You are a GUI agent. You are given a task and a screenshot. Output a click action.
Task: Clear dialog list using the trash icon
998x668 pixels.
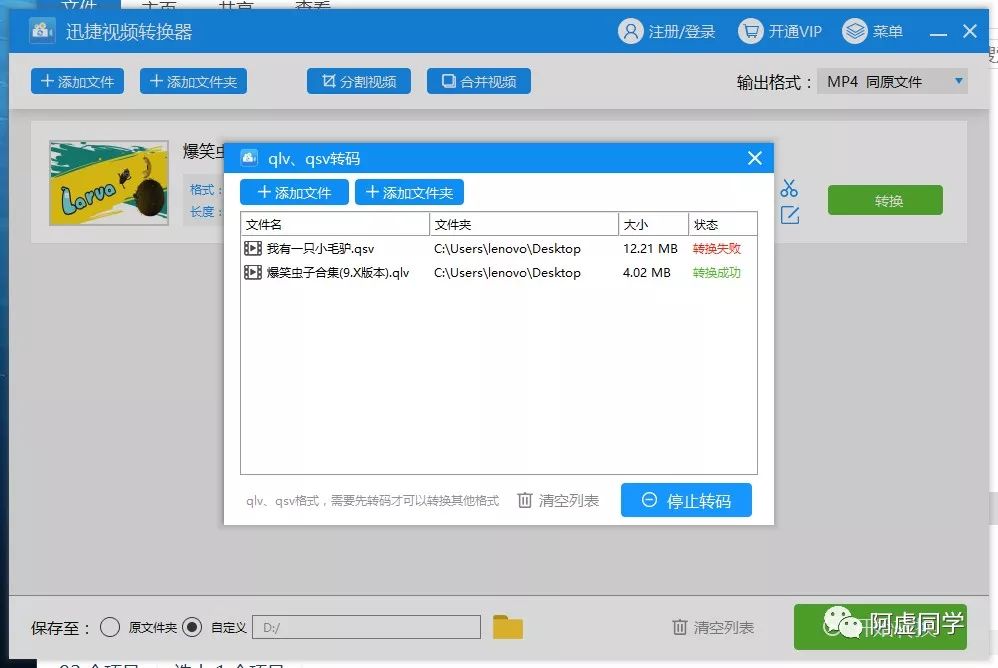pos(524,500)
